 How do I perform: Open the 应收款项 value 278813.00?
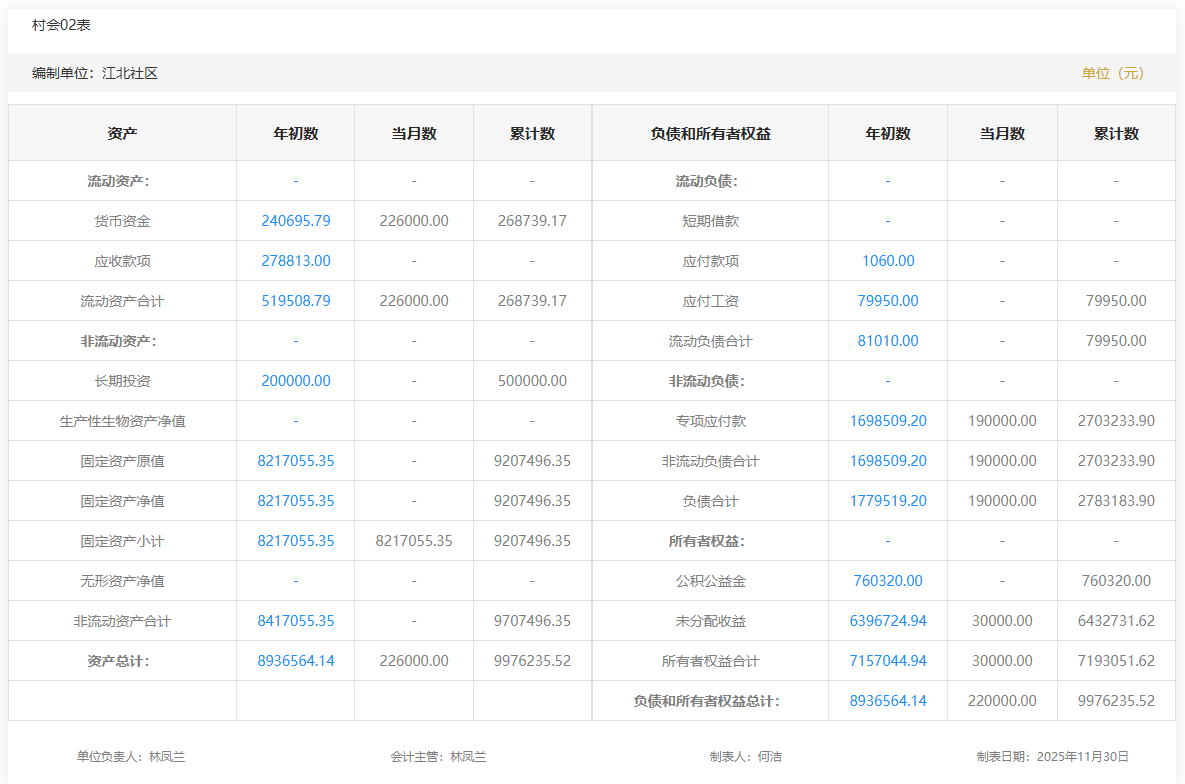(x=296, y=261)
